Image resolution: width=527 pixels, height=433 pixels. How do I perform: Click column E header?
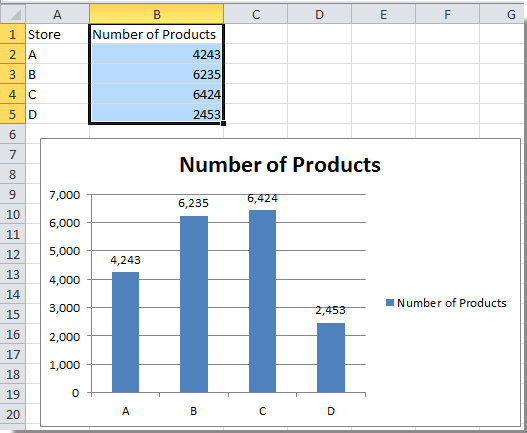(383, 14)
